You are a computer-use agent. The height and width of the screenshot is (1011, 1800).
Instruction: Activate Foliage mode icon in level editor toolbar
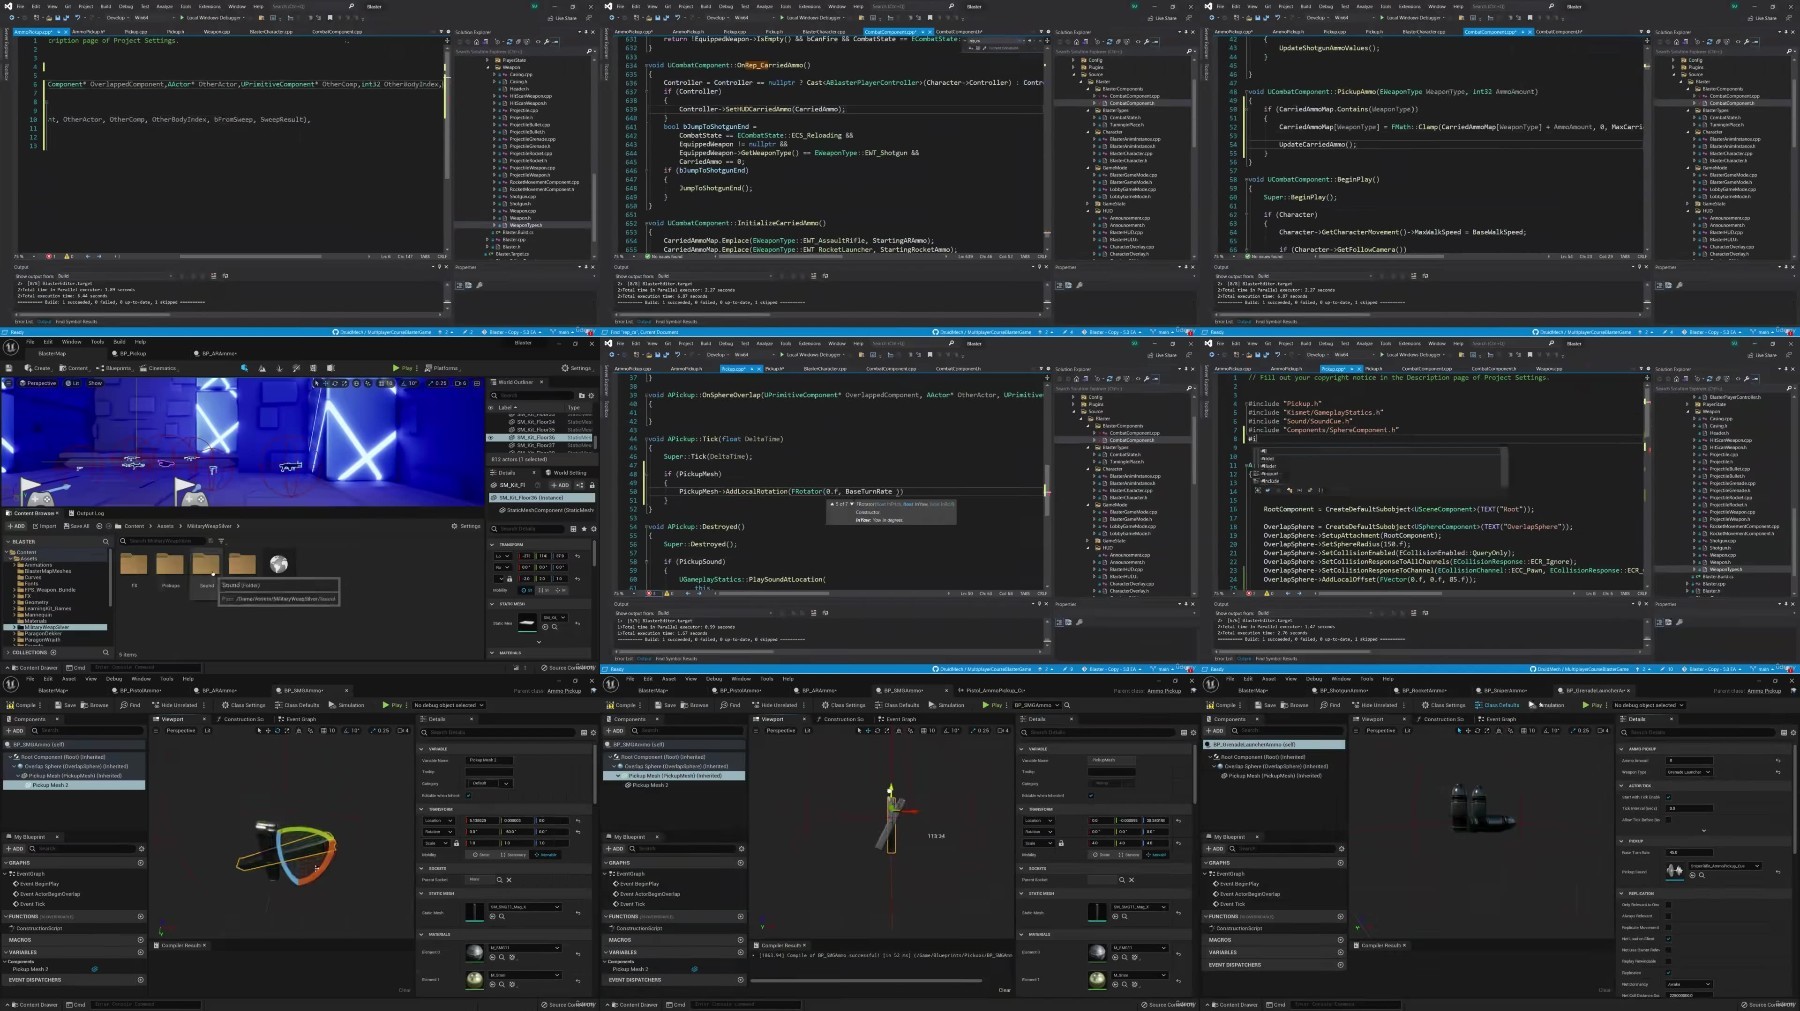pyautogui.click(x=279, y=368)
